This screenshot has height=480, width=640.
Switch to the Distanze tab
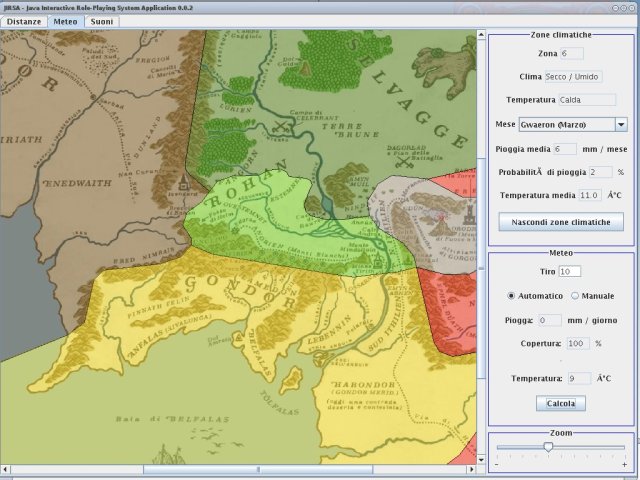(24, 21)
